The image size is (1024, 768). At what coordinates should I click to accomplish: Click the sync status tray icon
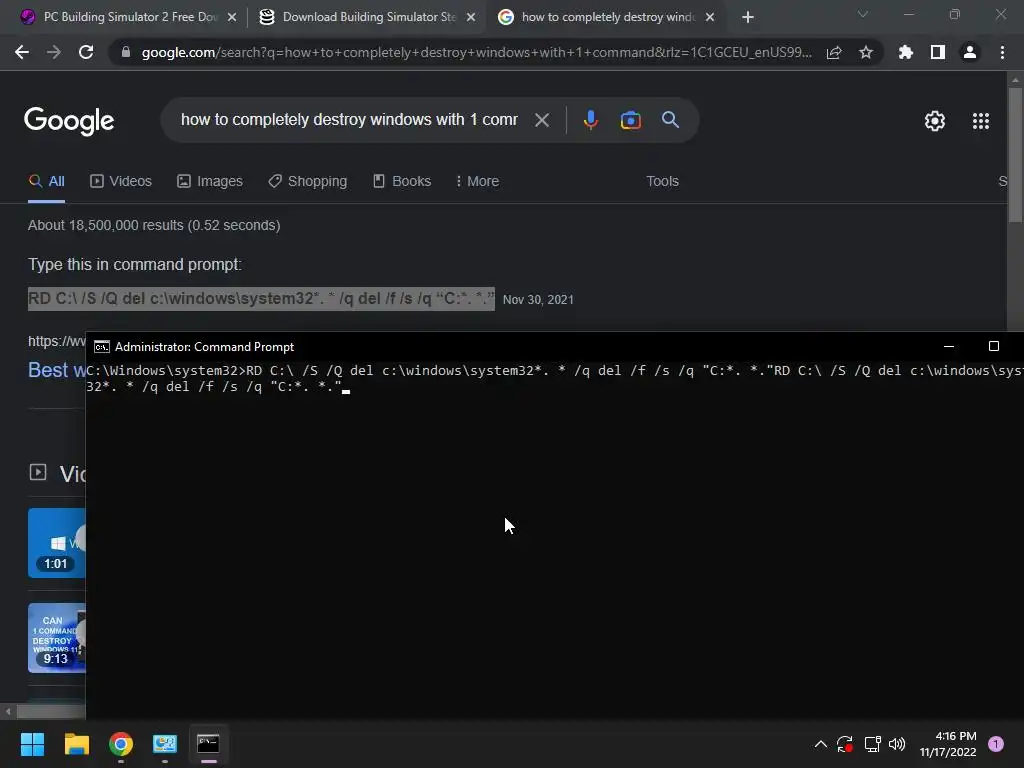click(845, 744)
